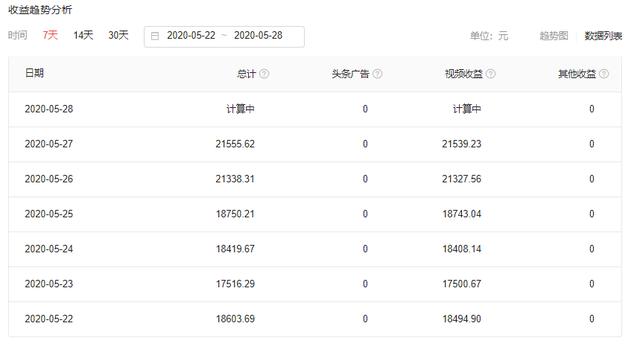640x361 pixels.
Task: Click help icon next to 总计
Action: (x=264, y=74)
